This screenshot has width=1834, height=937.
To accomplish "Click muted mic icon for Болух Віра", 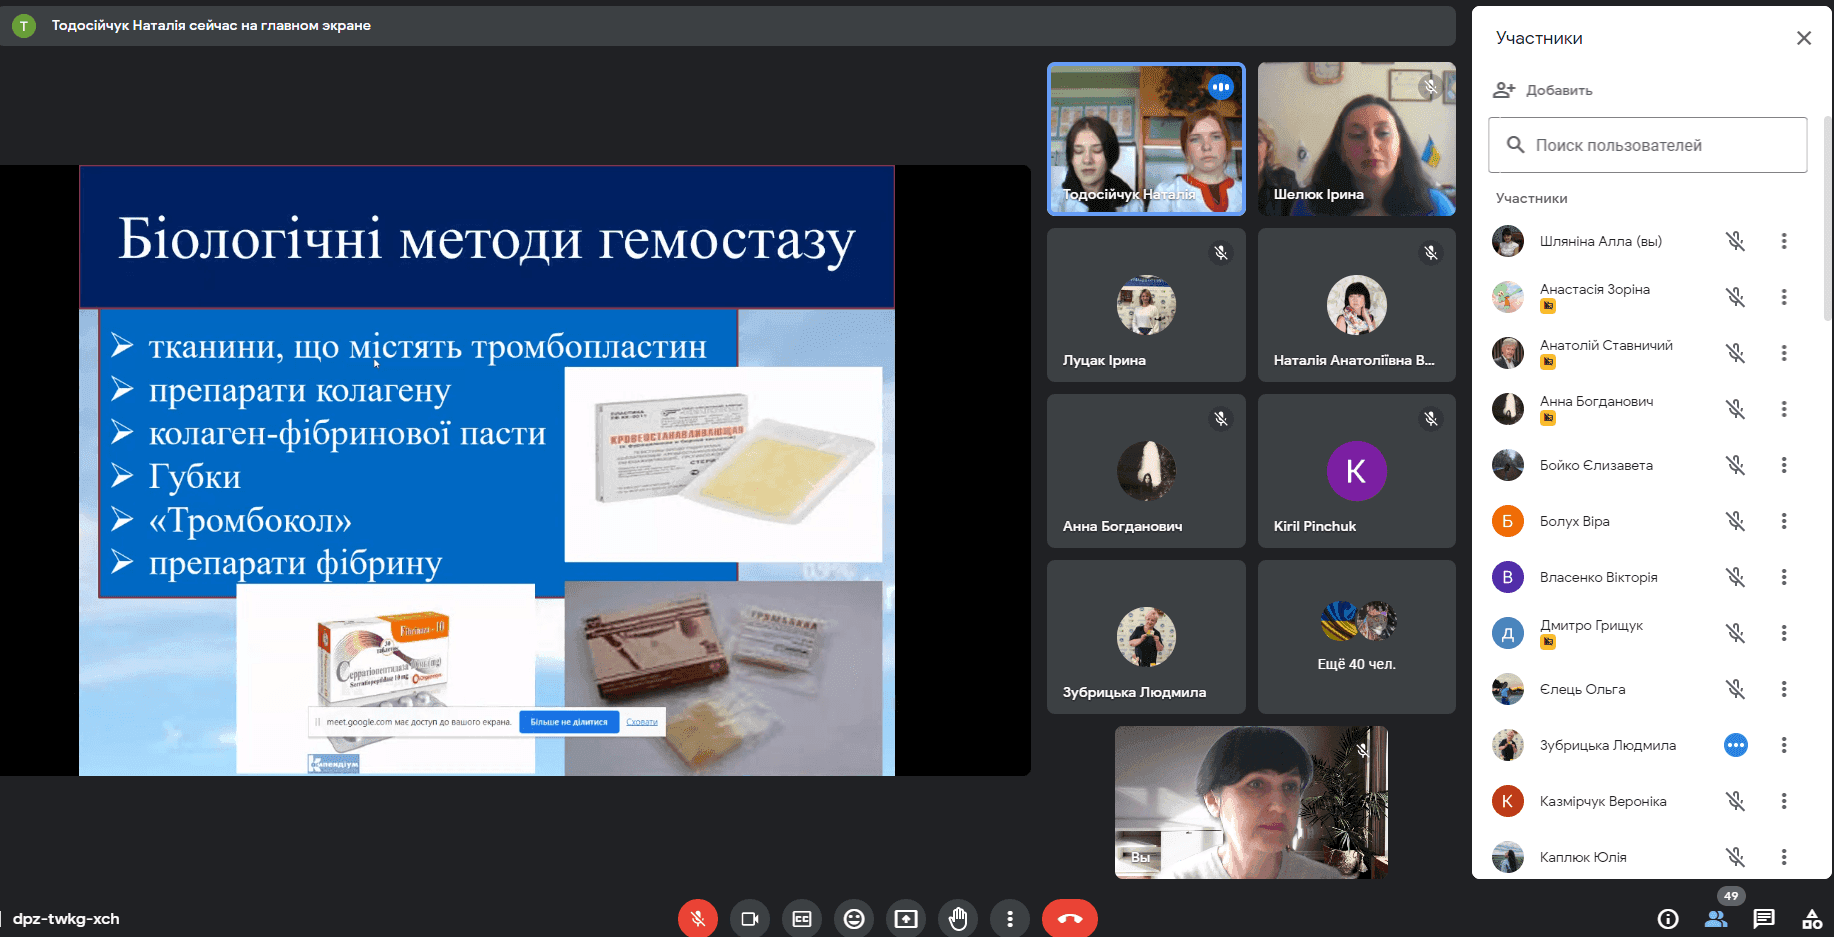I will tap(1736, 521).
